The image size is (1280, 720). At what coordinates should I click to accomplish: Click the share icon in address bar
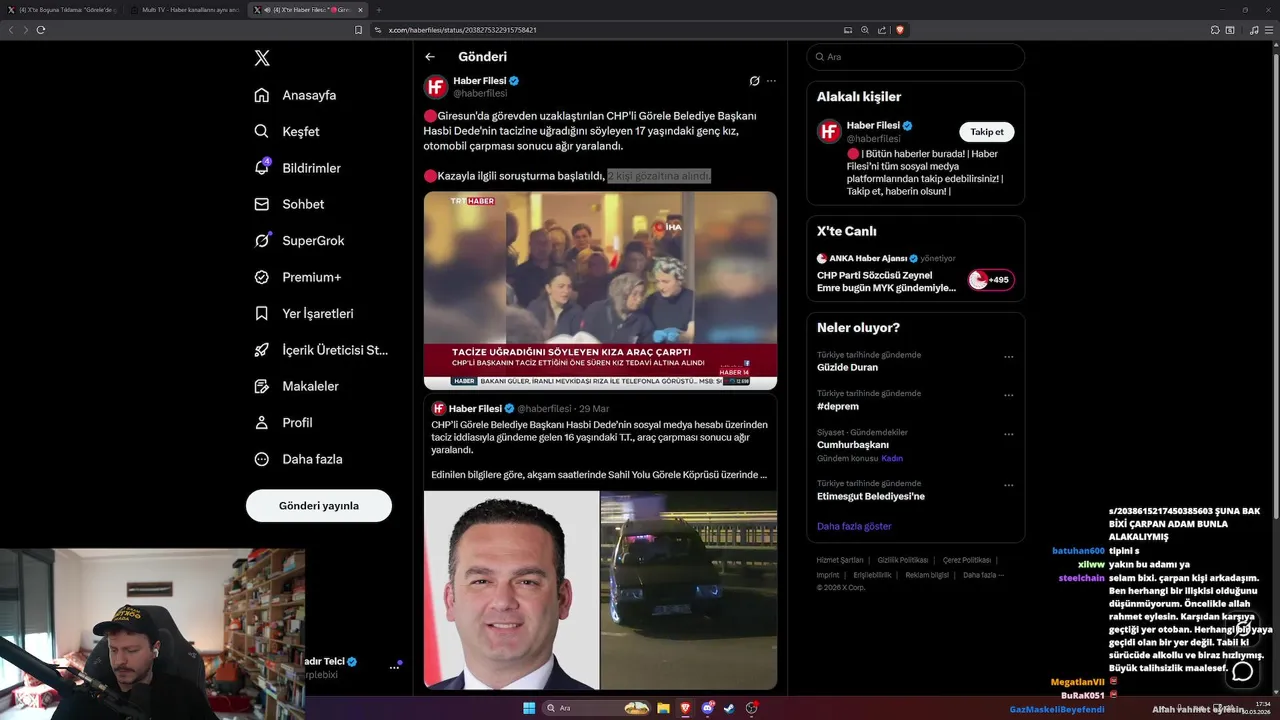pyautogui.click(x=882, y=30)
